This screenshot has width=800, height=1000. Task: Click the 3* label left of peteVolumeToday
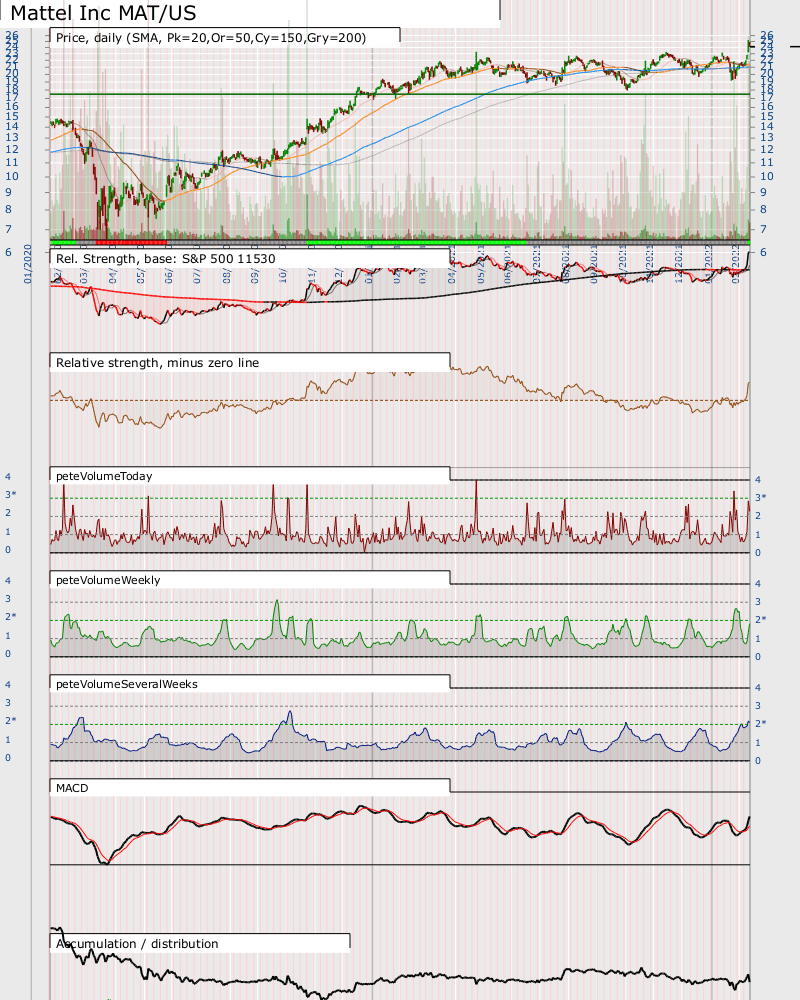pyautogui.click(x=10, y=495)
